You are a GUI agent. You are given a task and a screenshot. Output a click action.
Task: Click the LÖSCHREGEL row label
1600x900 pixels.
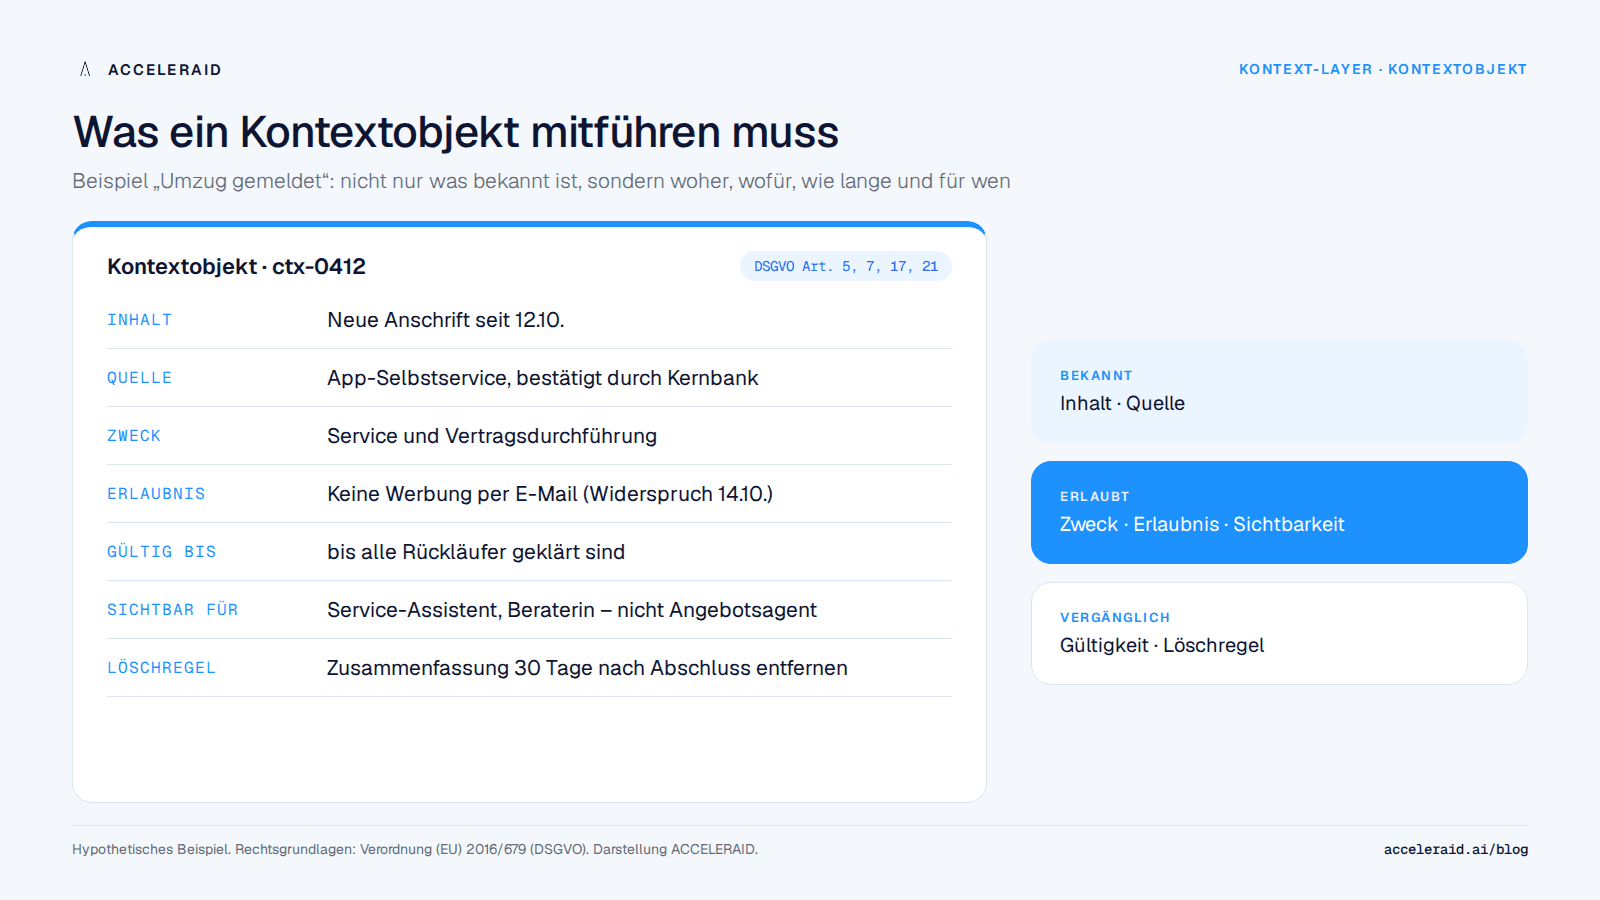[x=162, y=668]
